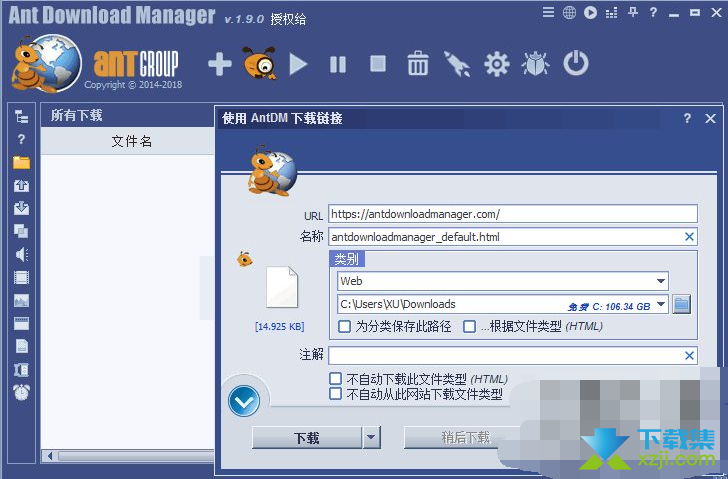Select the 所有下载 list heading
The height and width of the screenshot is (479, 728).
[x=77, y=115]
